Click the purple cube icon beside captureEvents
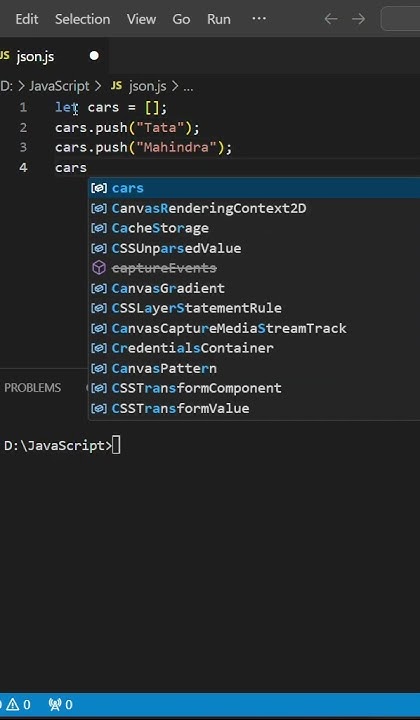The width and height of the screenshot is (420, 720). 99,268
